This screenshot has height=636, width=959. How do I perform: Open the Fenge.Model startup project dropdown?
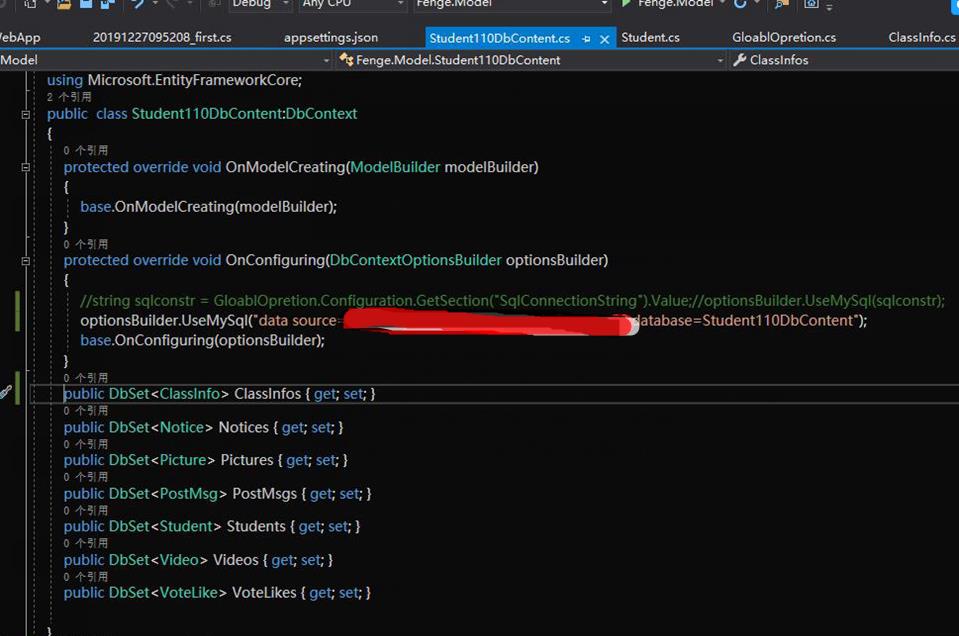click(511, 4)
